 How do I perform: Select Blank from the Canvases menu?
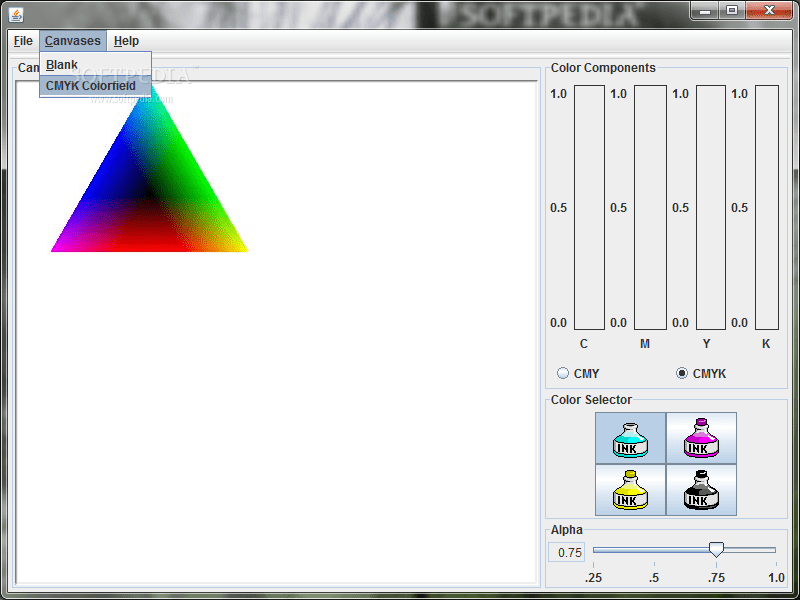pos(61,64)
